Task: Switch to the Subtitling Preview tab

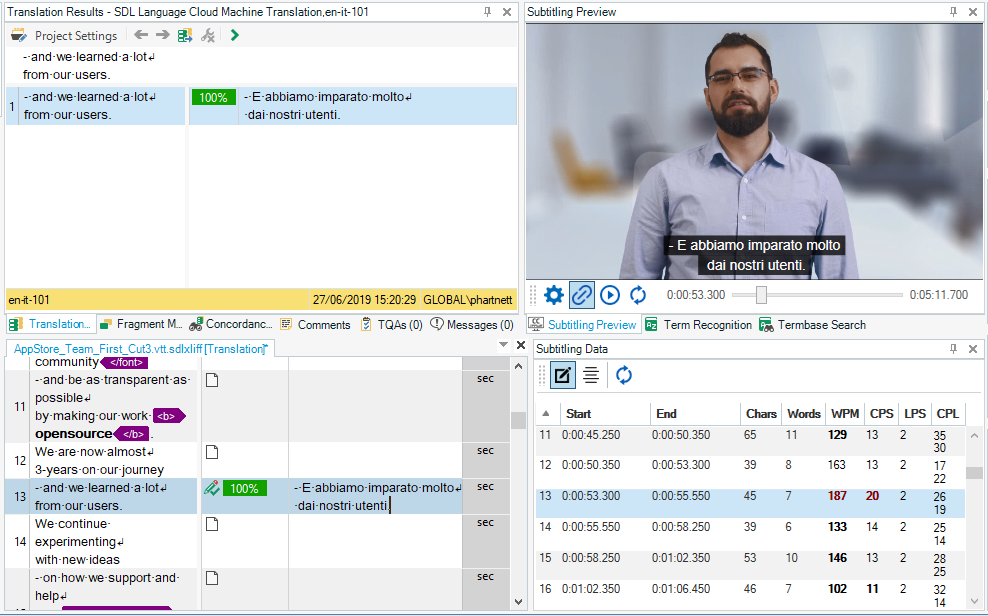Action: pos(583,324)
